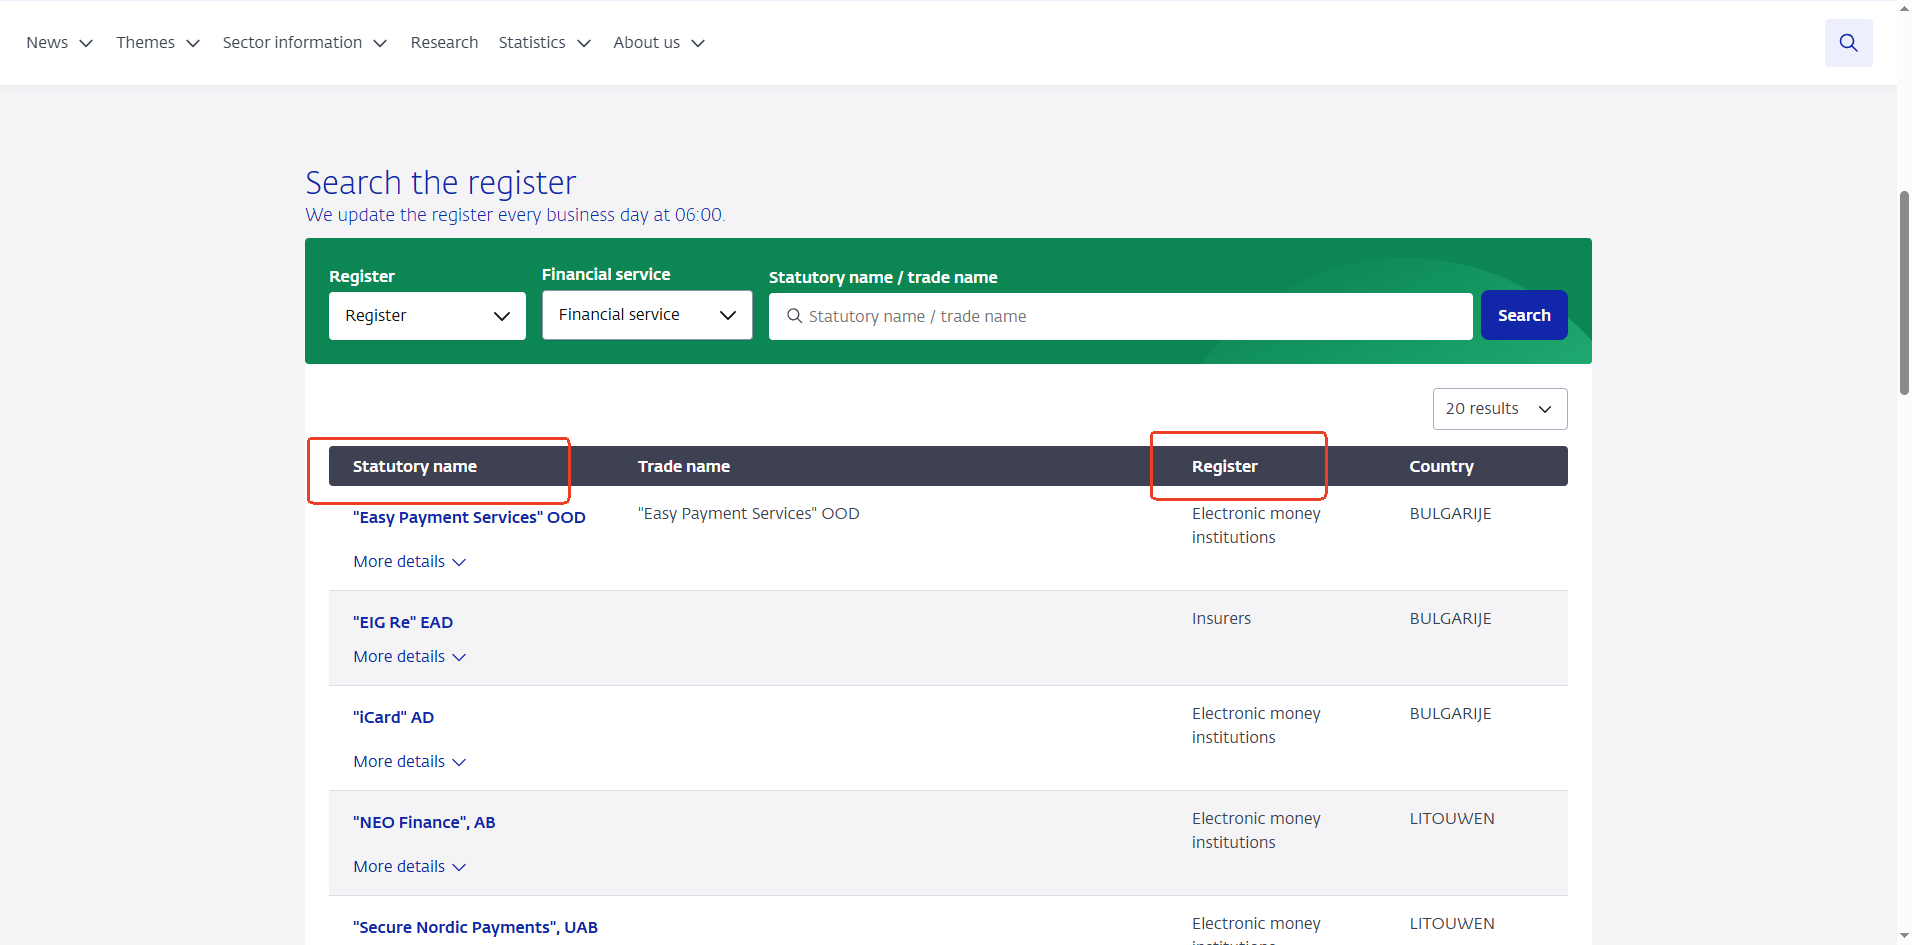Expand More details under iCard AD
The height and width of the screenshot is (945, 1912).
point(409,762)
